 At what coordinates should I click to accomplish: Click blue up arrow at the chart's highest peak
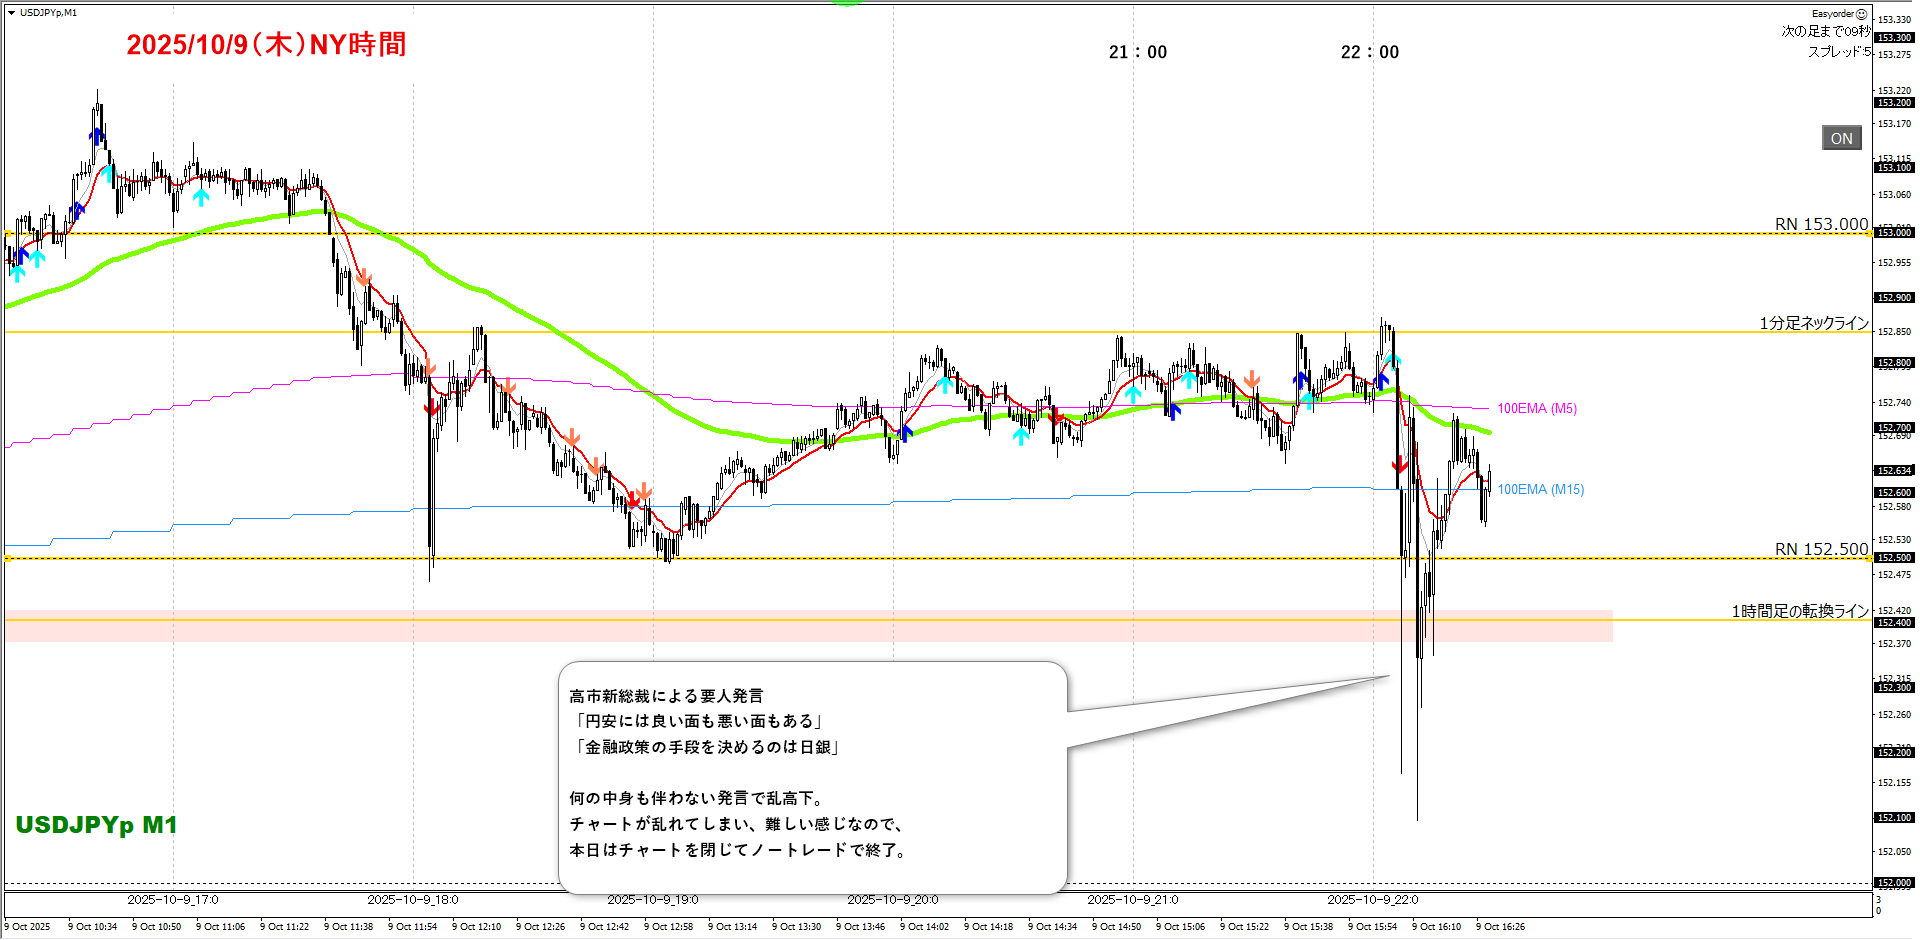click(x=96, y=135)
